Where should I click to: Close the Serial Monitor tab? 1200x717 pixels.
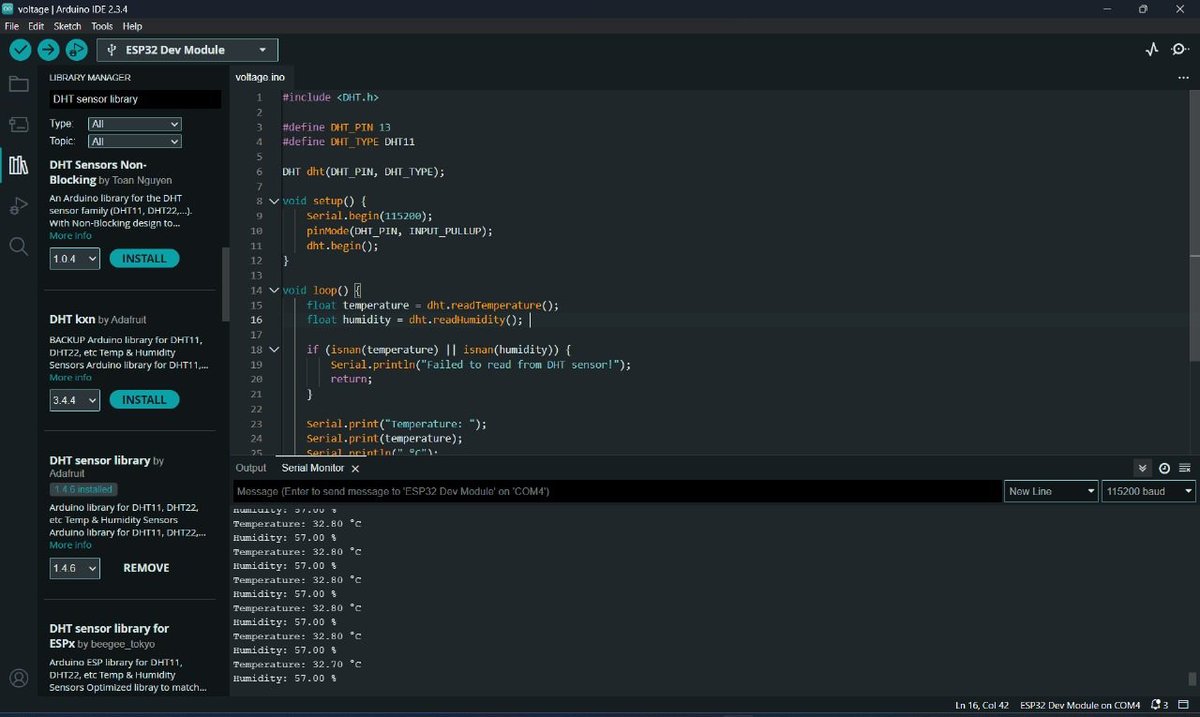[x=355, y=468]
